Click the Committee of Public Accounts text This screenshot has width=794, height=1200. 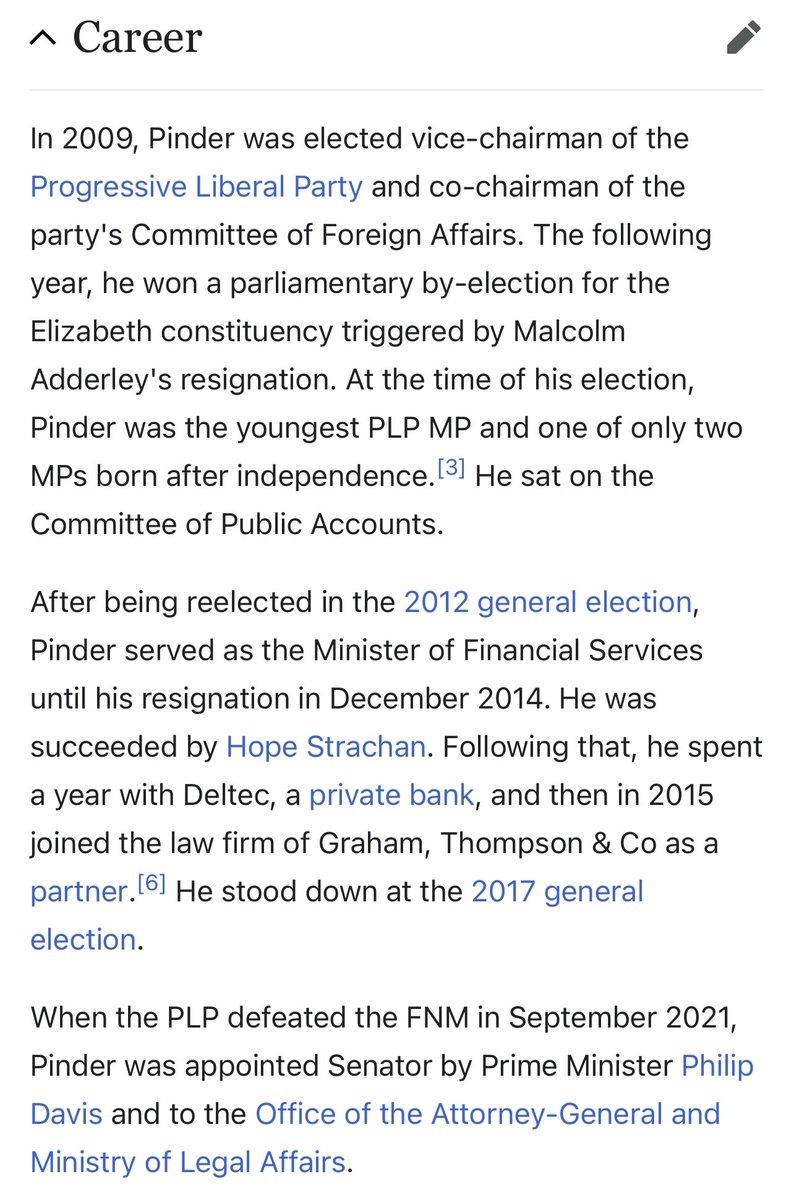click(236, 523)
